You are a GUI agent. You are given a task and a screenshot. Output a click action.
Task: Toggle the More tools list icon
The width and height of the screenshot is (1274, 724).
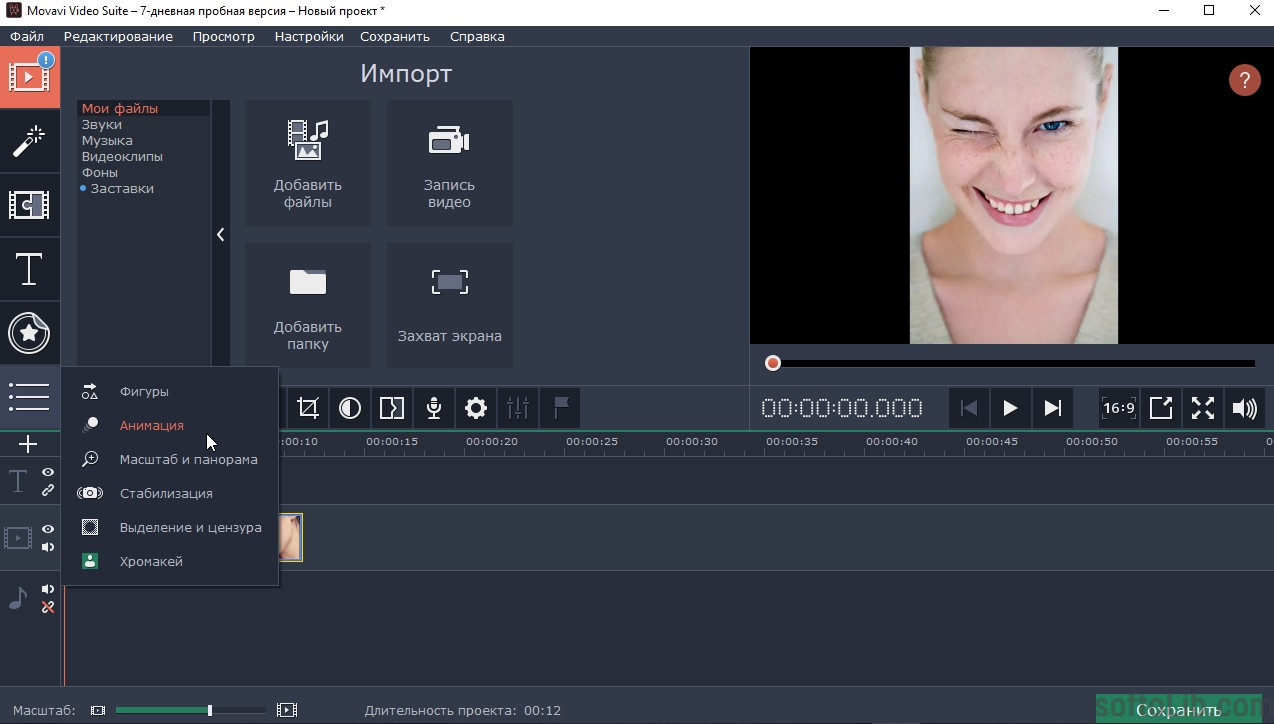29,397
